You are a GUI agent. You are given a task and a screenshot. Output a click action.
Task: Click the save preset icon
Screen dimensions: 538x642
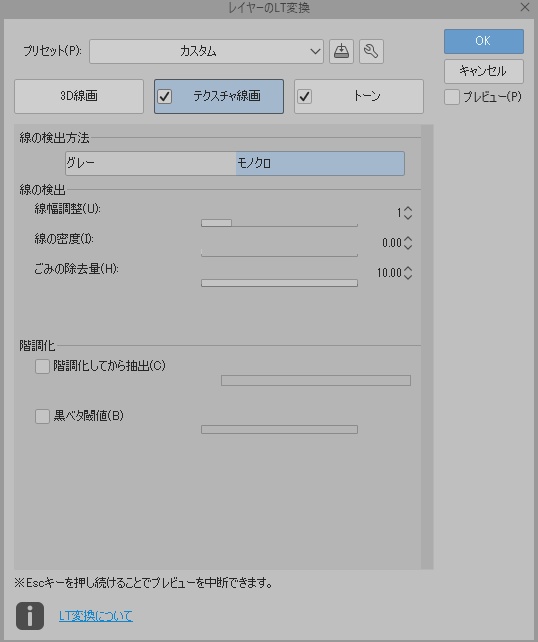tap(341, 51)
